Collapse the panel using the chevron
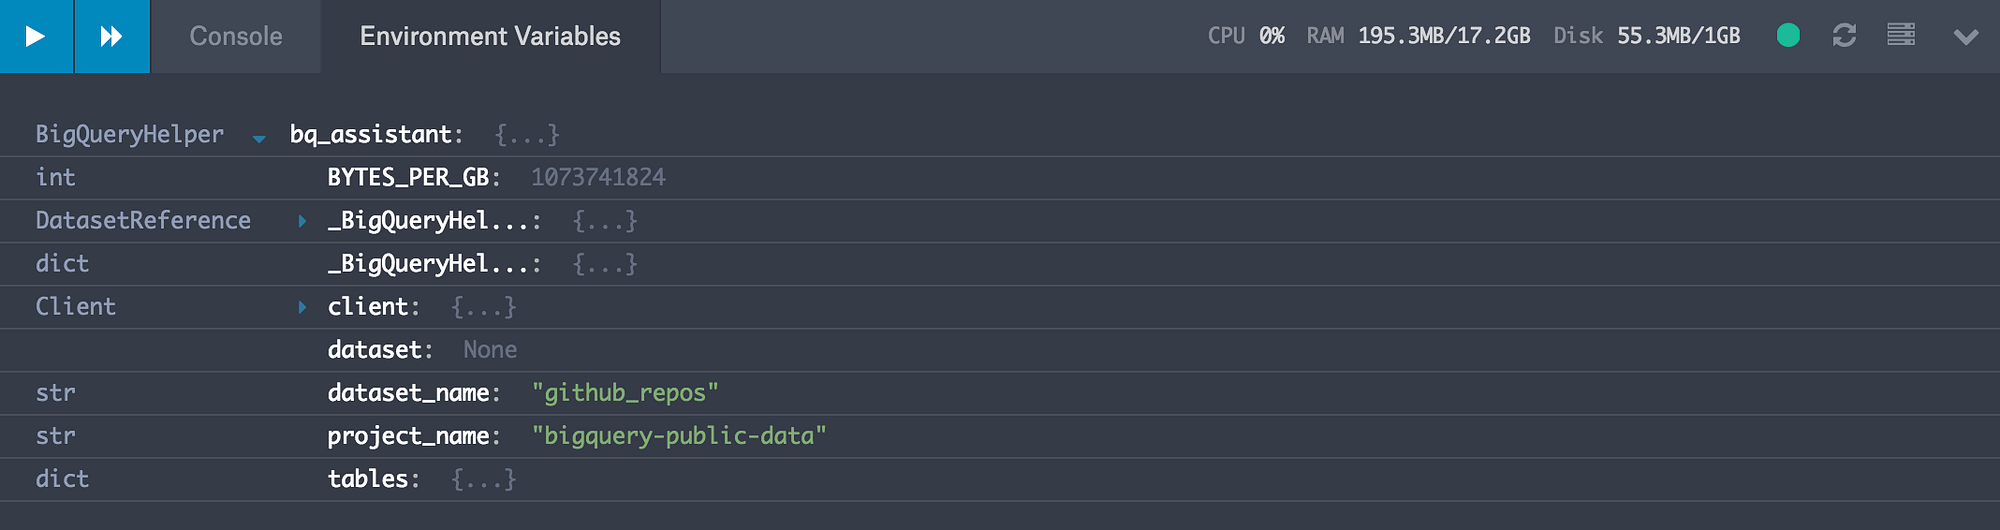Image resolution: width=2000 pixels, height=530 pixels. (x=1965, y=37)
